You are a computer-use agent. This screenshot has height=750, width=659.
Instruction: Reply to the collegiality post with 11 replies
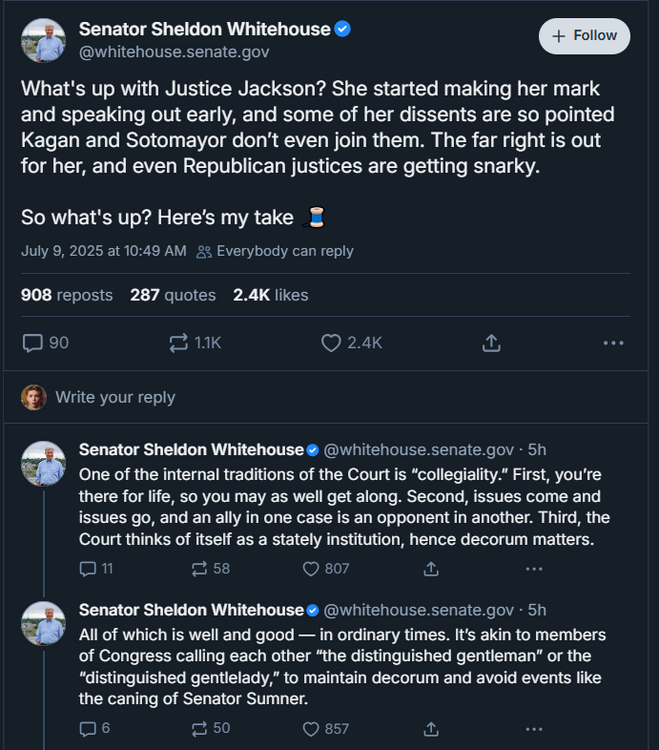(86, 569)
